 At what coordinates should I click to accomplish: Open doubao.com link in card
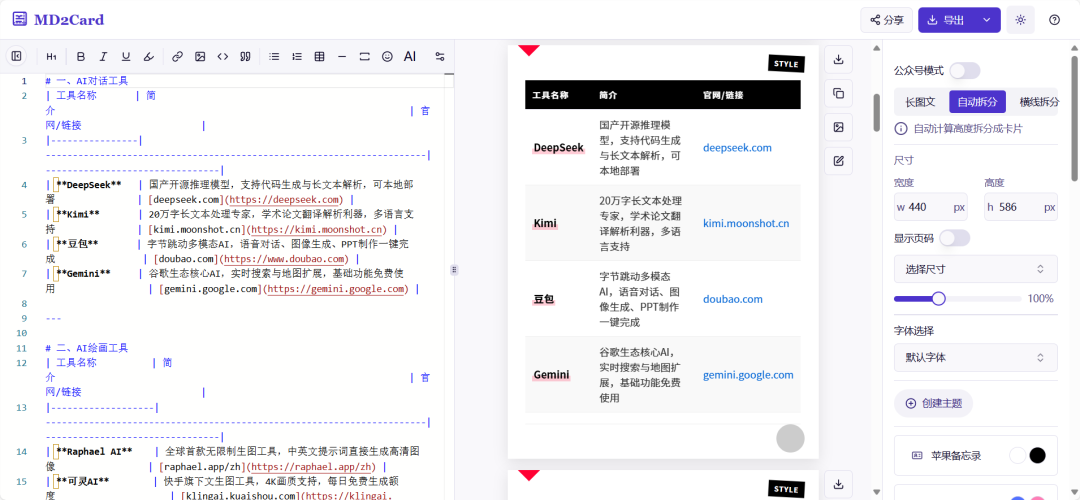point(733,299)
